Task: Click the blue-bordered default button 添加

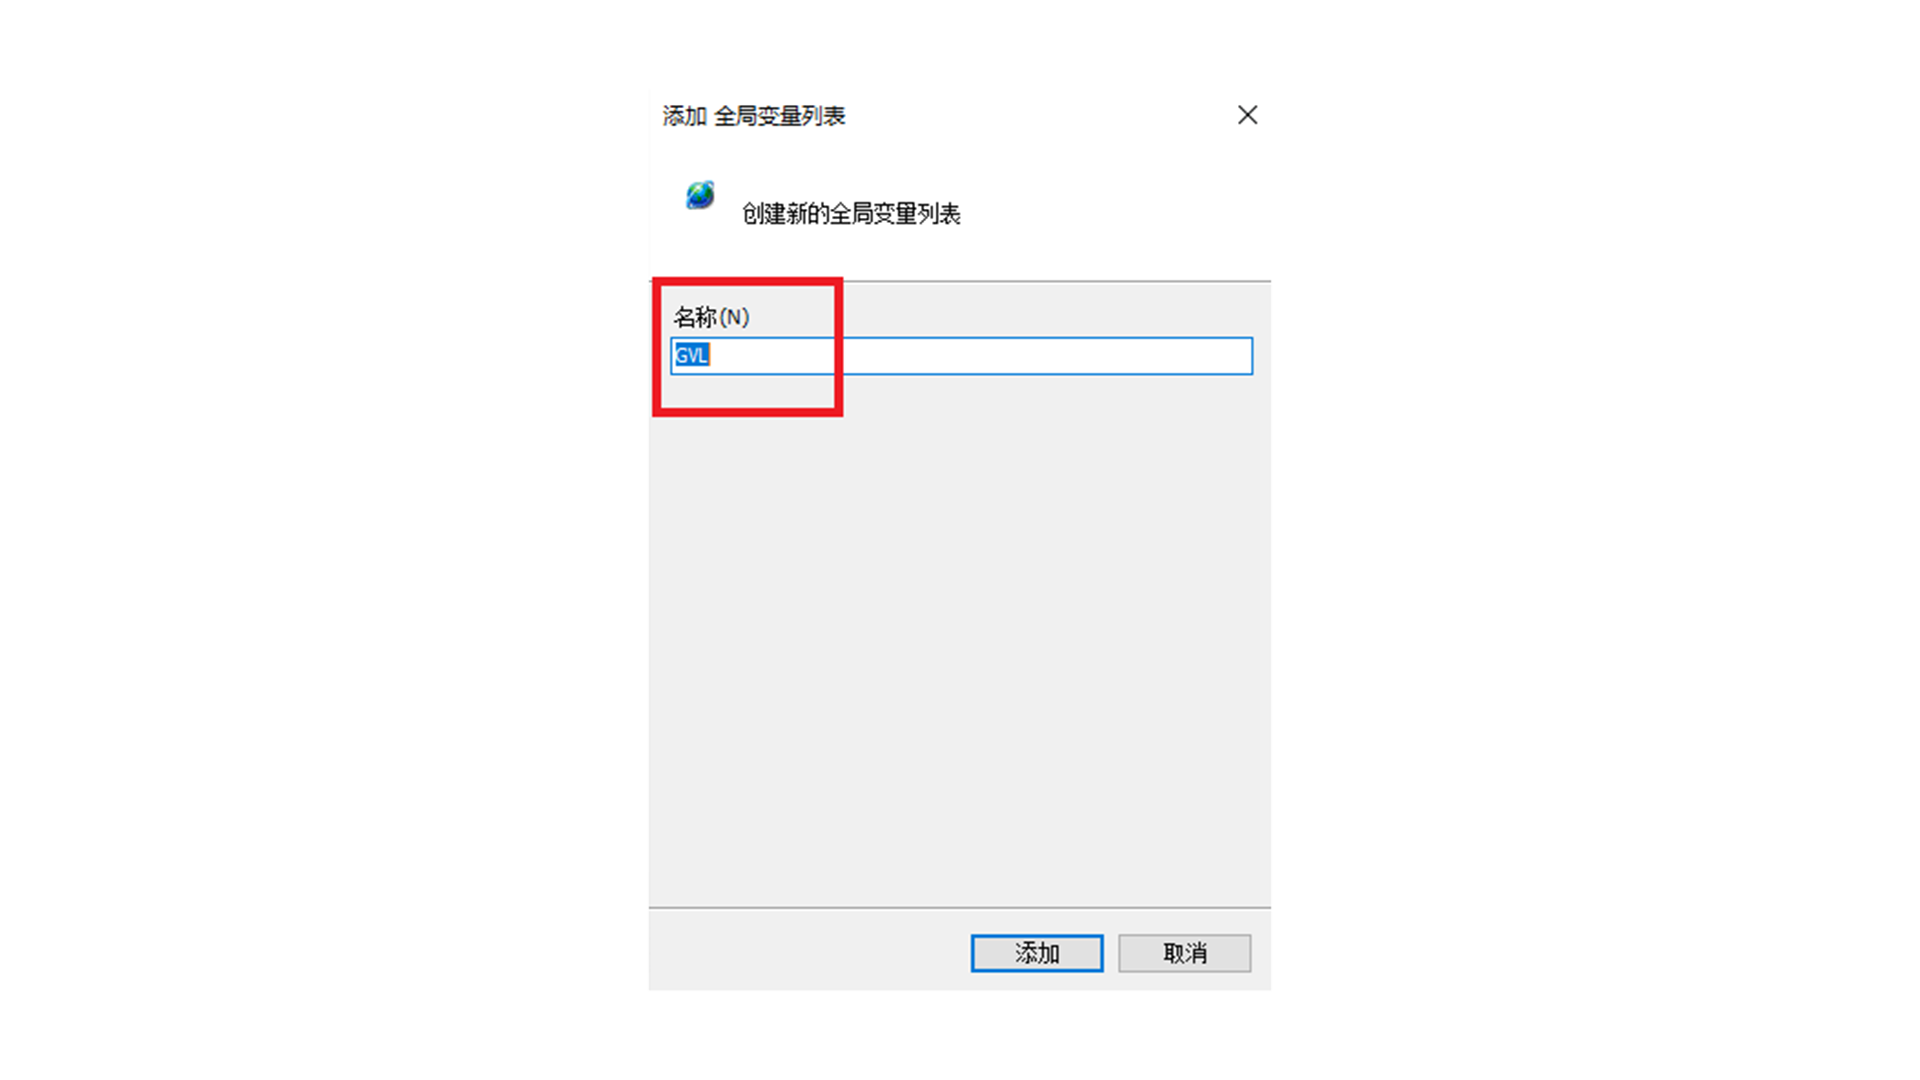Action: 1037,953
